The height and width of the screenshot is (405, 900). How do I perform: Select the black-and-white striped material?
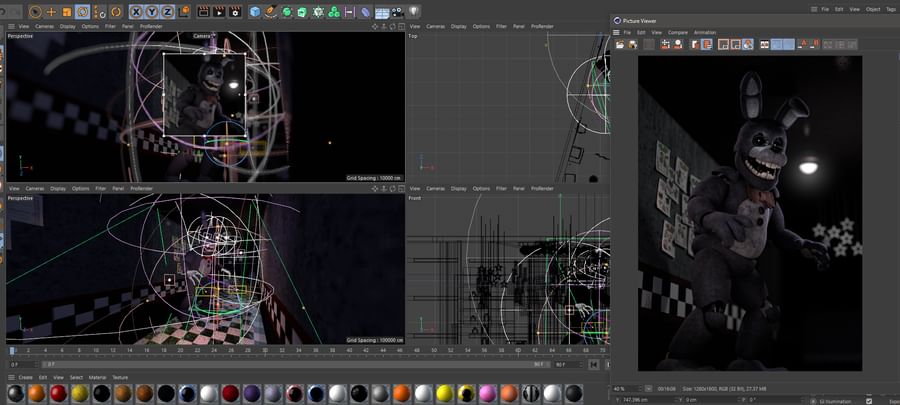click(531, 394)
